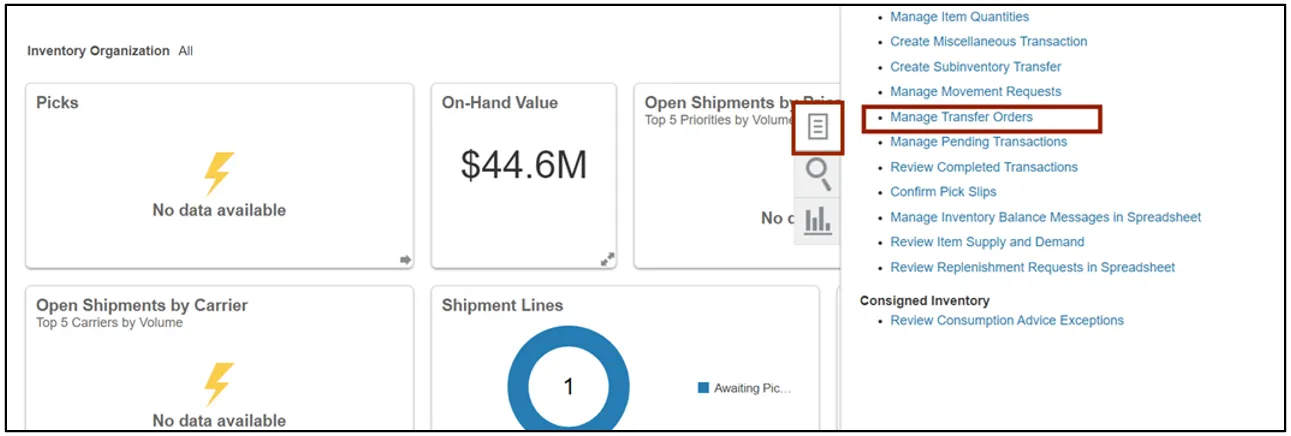
Task: Expand the On-Hand Value card
Action: [607, 260]
